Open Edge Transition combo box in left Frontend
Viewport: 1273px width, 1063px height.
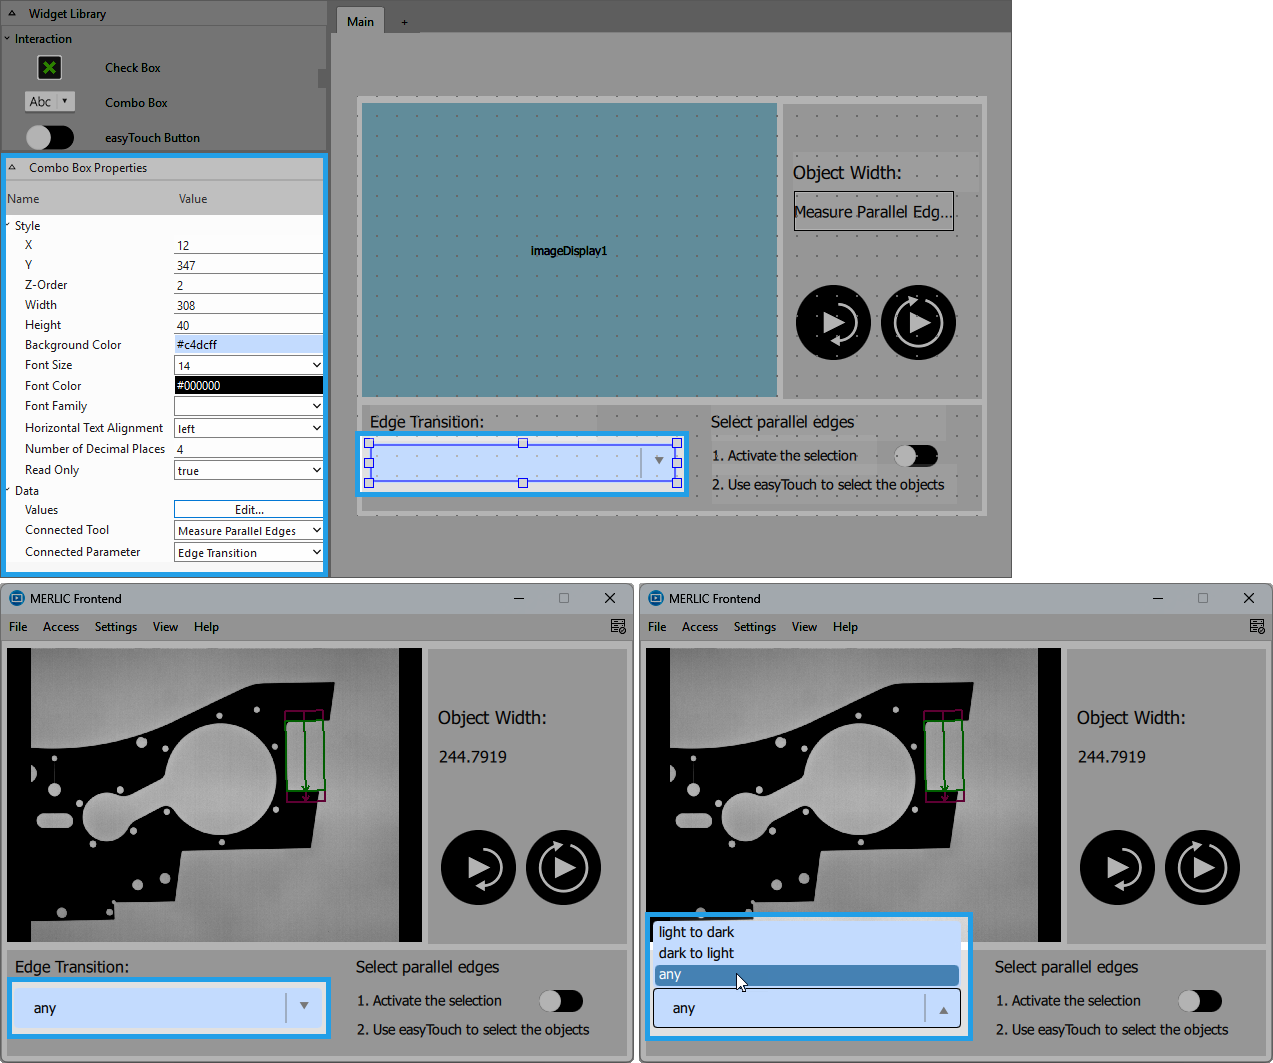point(304,1007)
